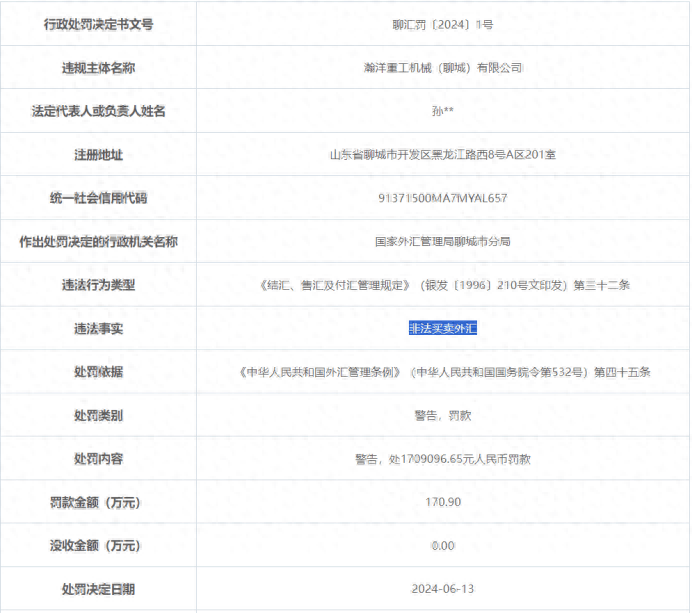Click the highlighted text 非法买卖外汇
The image size is (692, 613).
coord(443,328)
